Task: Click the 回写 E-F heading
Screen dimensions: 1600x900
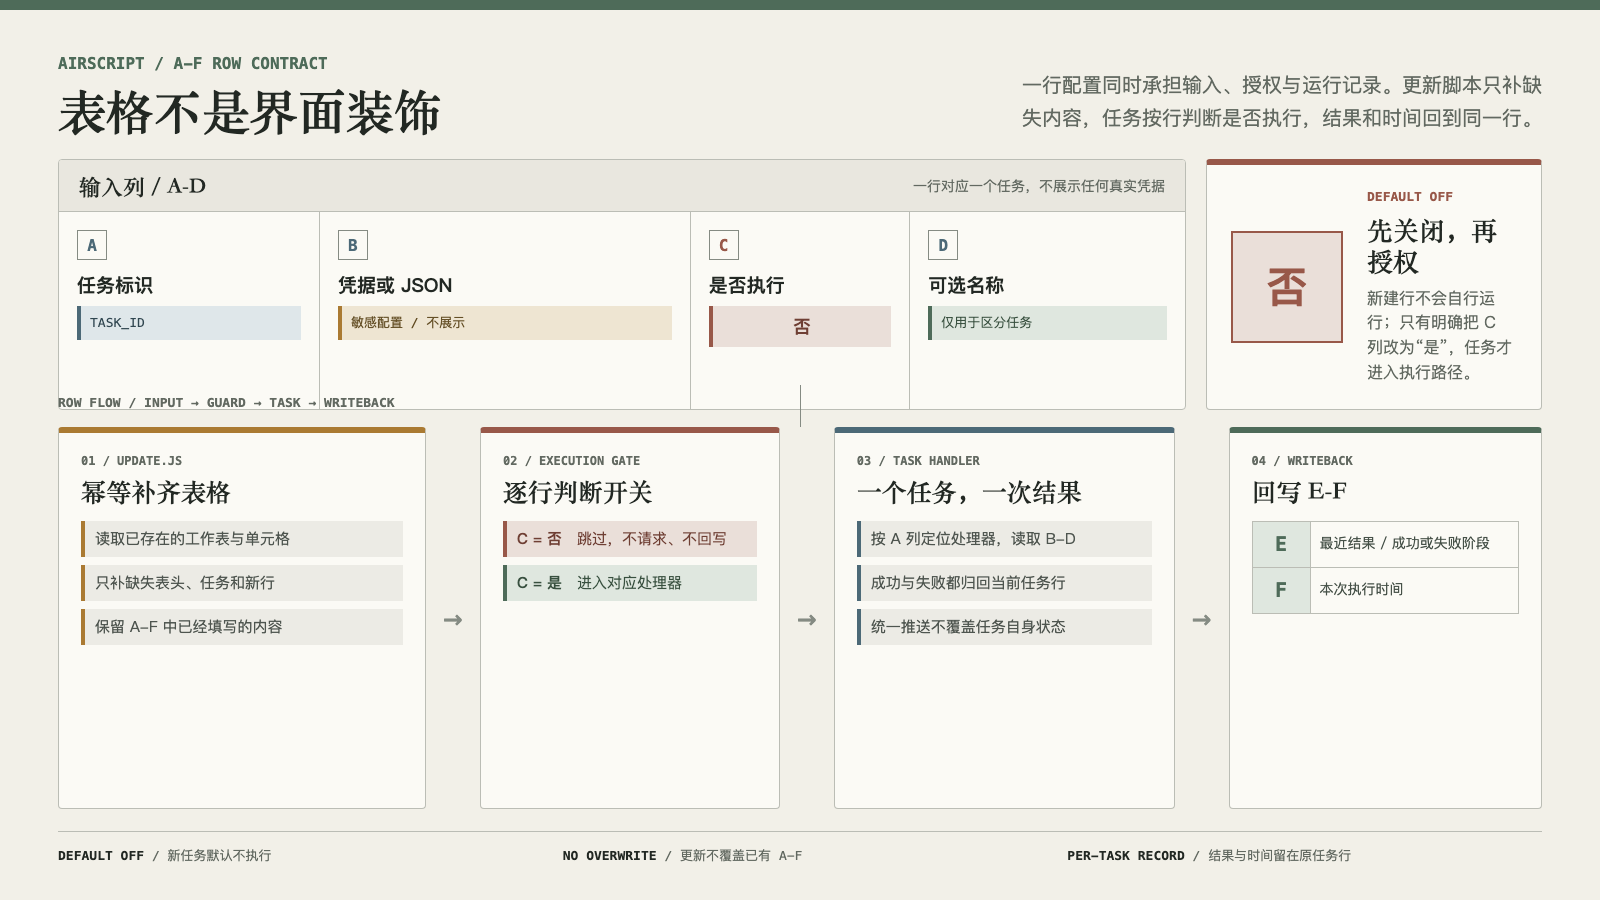Action: [1299, 492]
